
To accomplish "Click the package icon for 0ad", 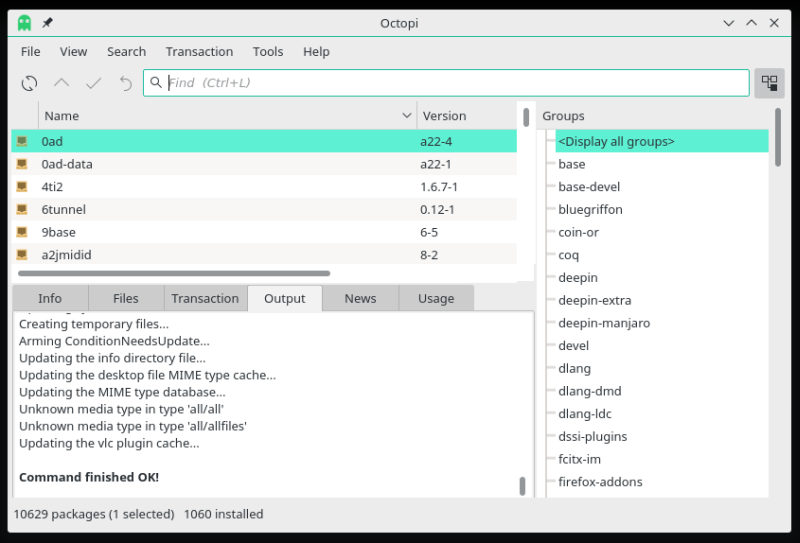I will point(21,141).
